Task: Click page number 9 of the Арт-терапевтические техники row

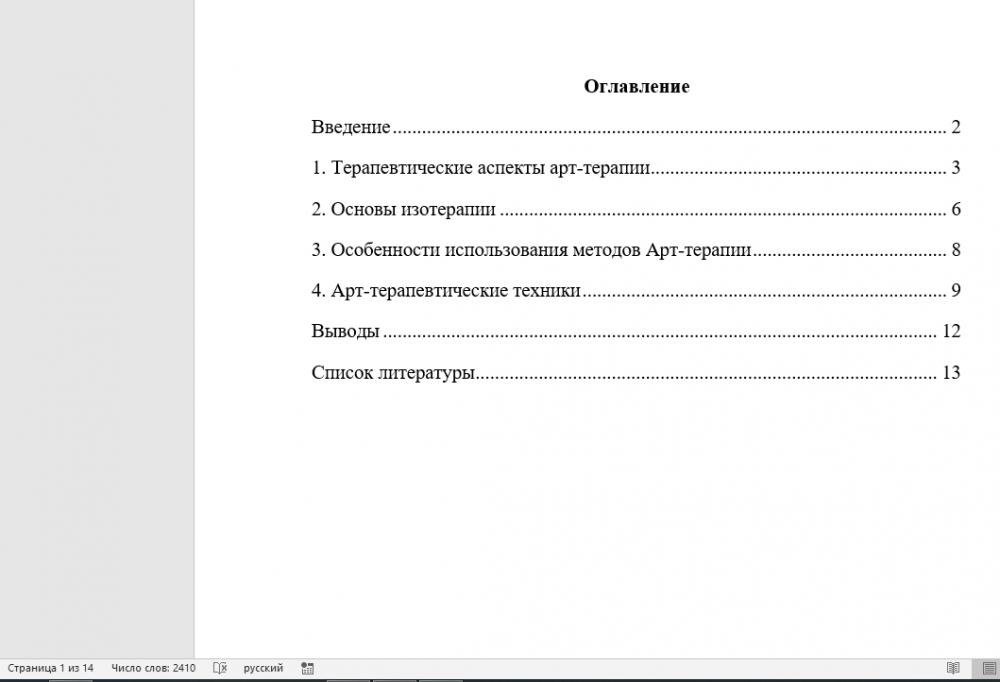Action: click(955, 290)
